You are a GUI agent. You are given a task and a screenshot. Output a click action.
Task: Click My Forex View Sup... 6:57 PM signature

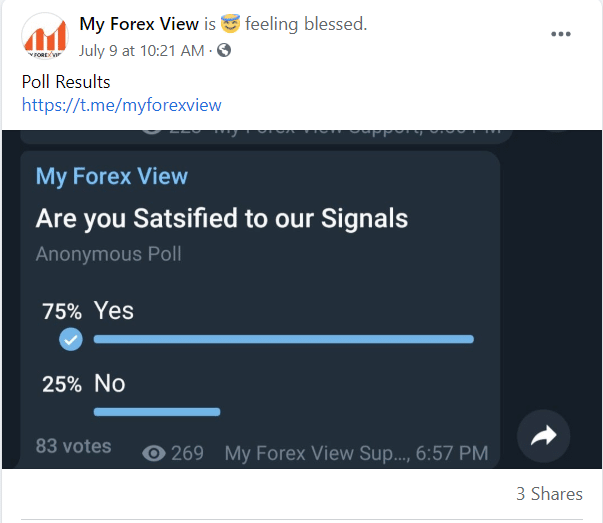[356, 453]
